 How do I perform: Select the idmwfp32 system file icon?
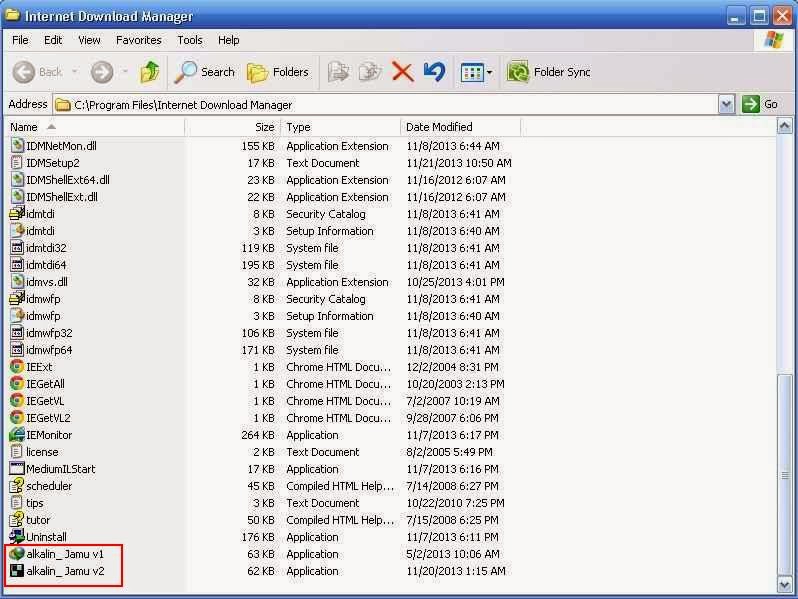(x=17, y=333)
